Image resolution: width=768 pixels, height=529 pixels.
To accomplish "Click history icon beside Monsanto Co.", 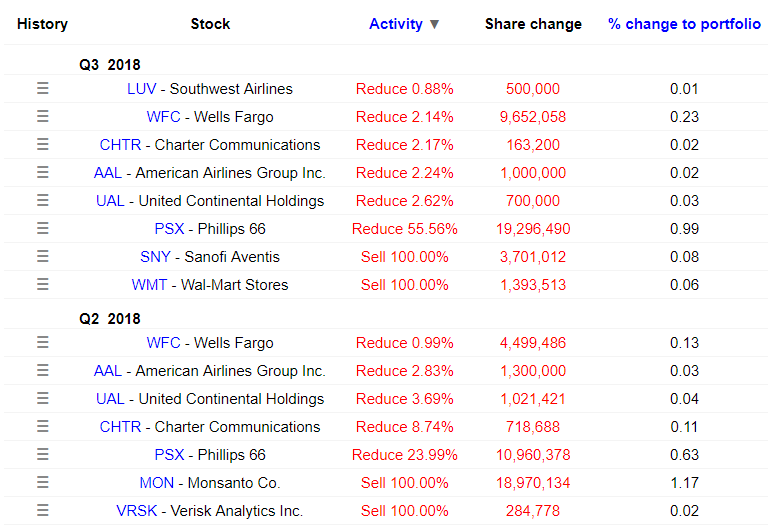I will (42, 482).
